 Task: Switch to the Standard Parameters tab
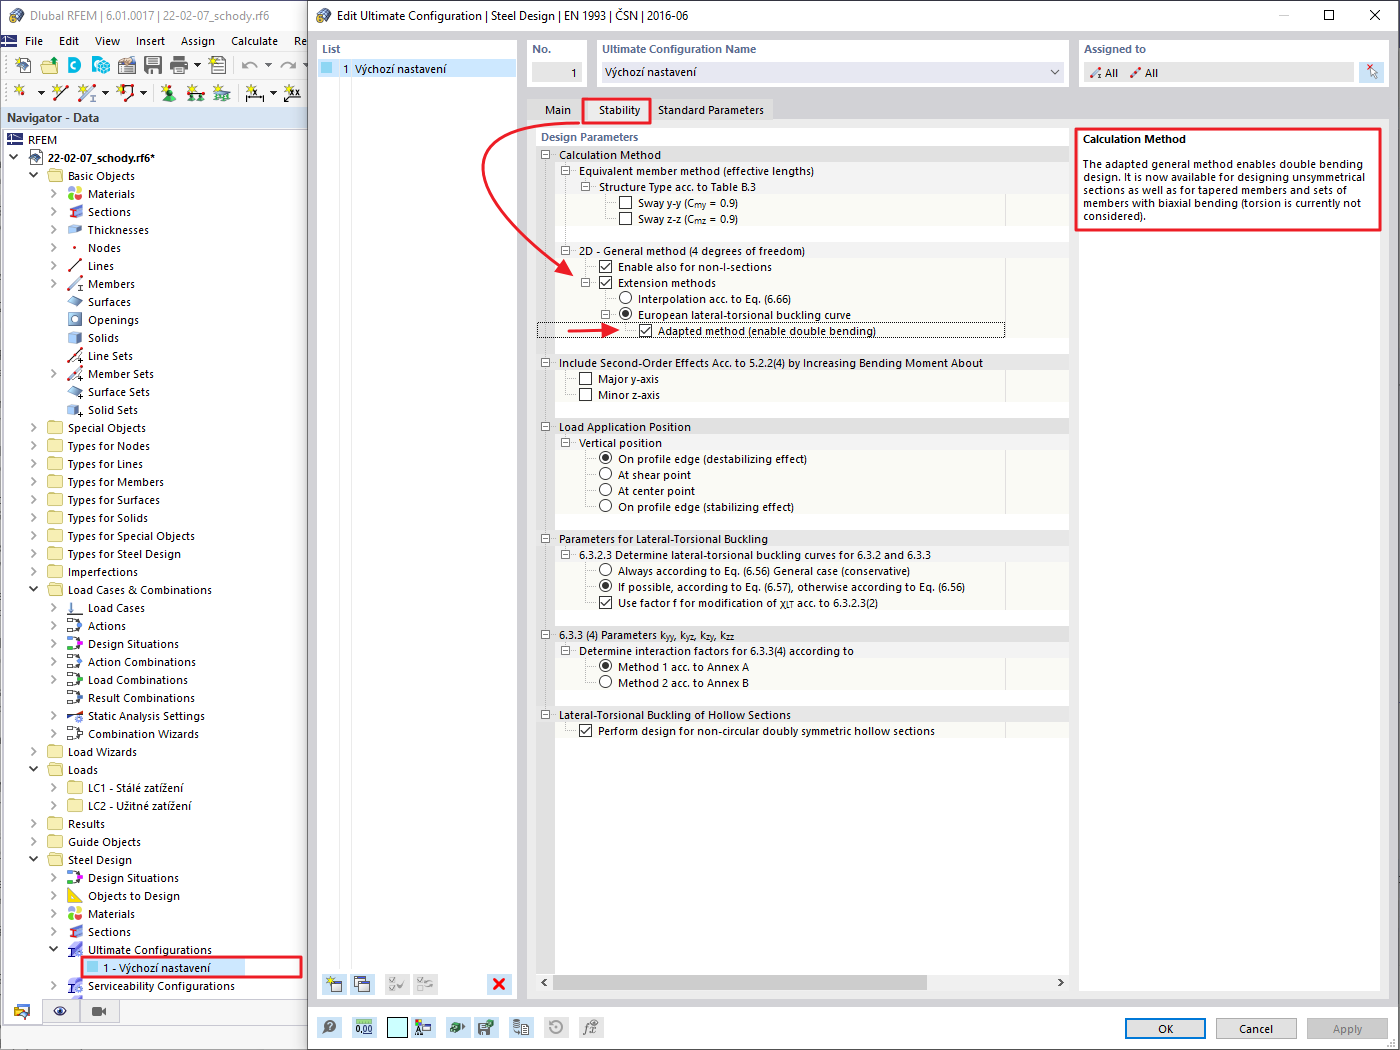pyautogui.click(x=711, y=110)
